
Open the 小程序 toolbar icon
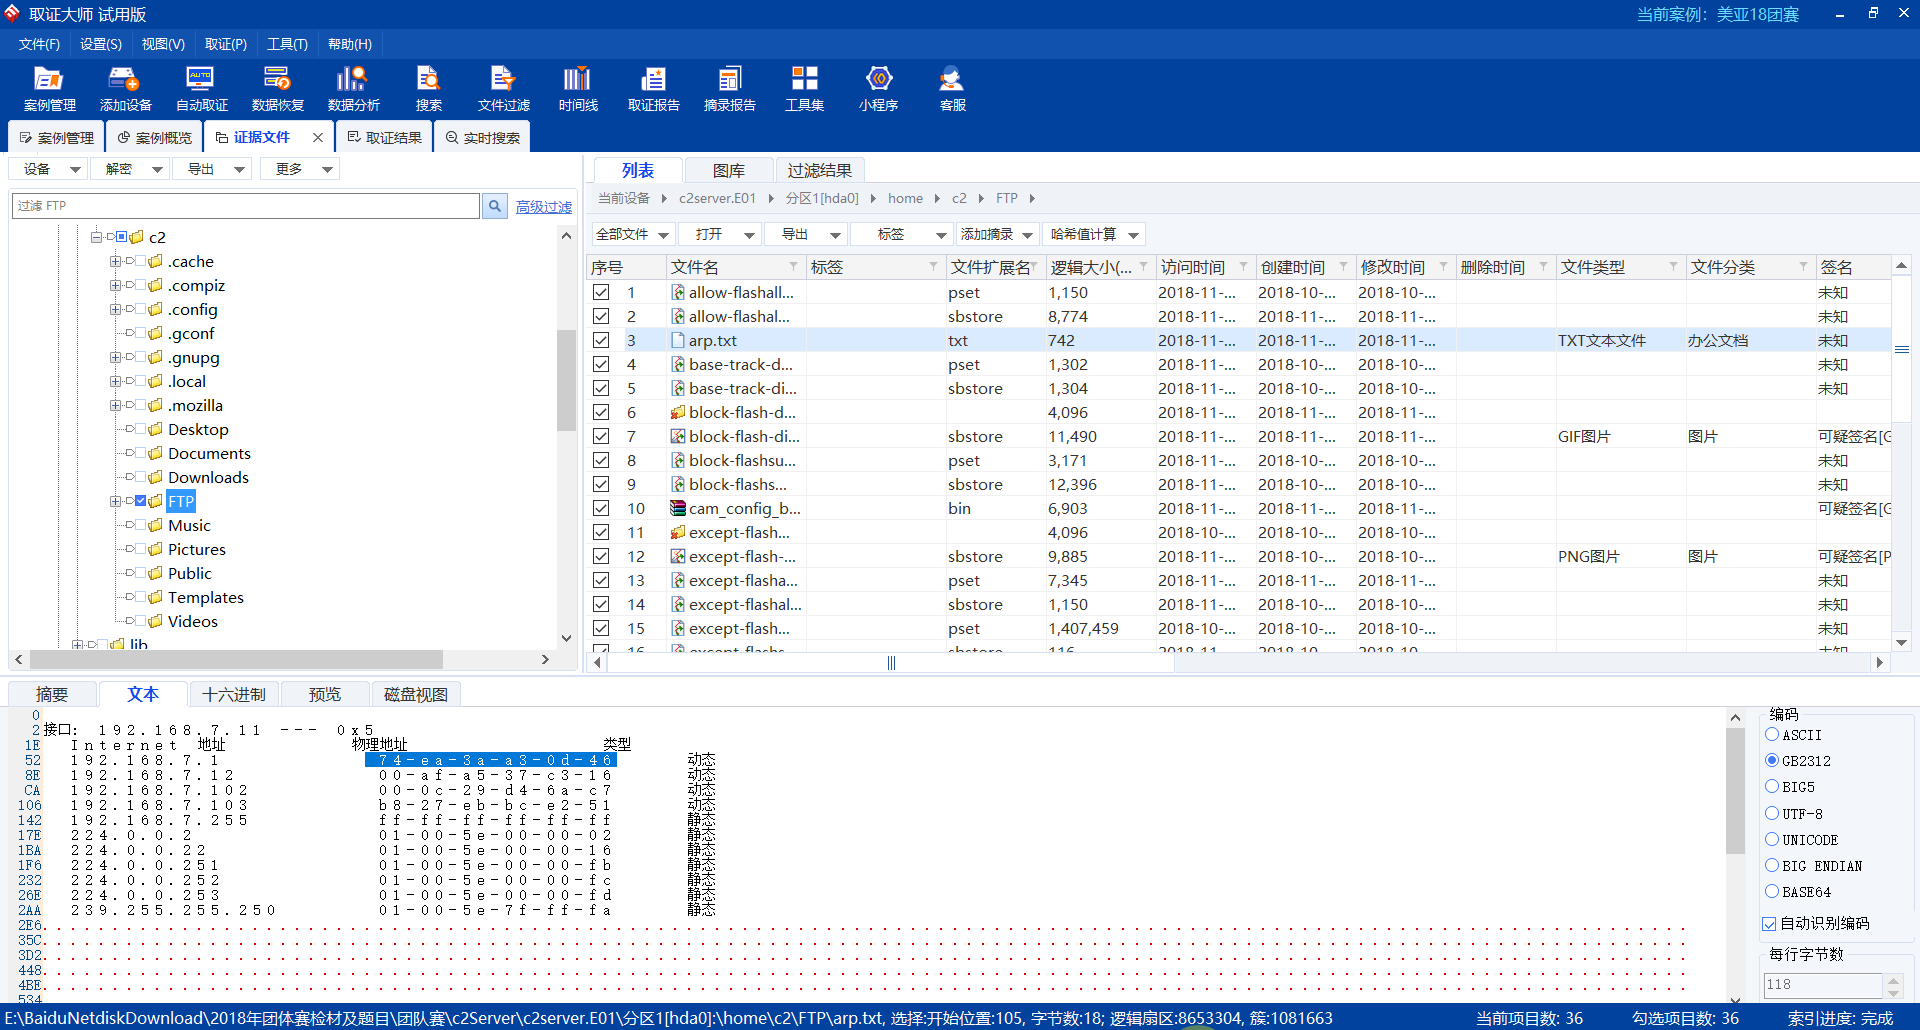878,88
